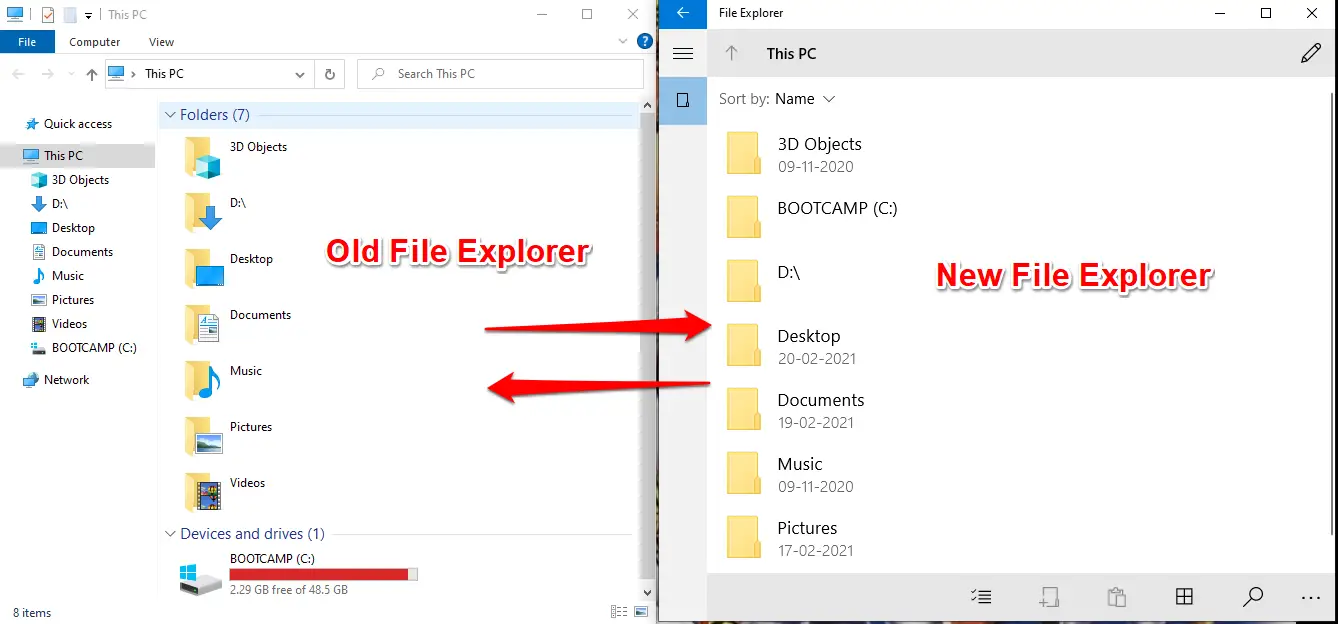Image resolution: width=1338 pixels, height=624 pixels.
Task: Click the blue back arrow in File Explorer
Action: (x=683, y=13)
